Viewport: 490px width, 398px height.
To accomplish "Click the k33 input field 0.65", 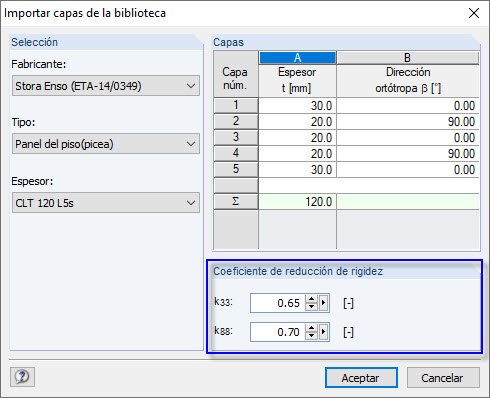I will (x=278, y=303).
